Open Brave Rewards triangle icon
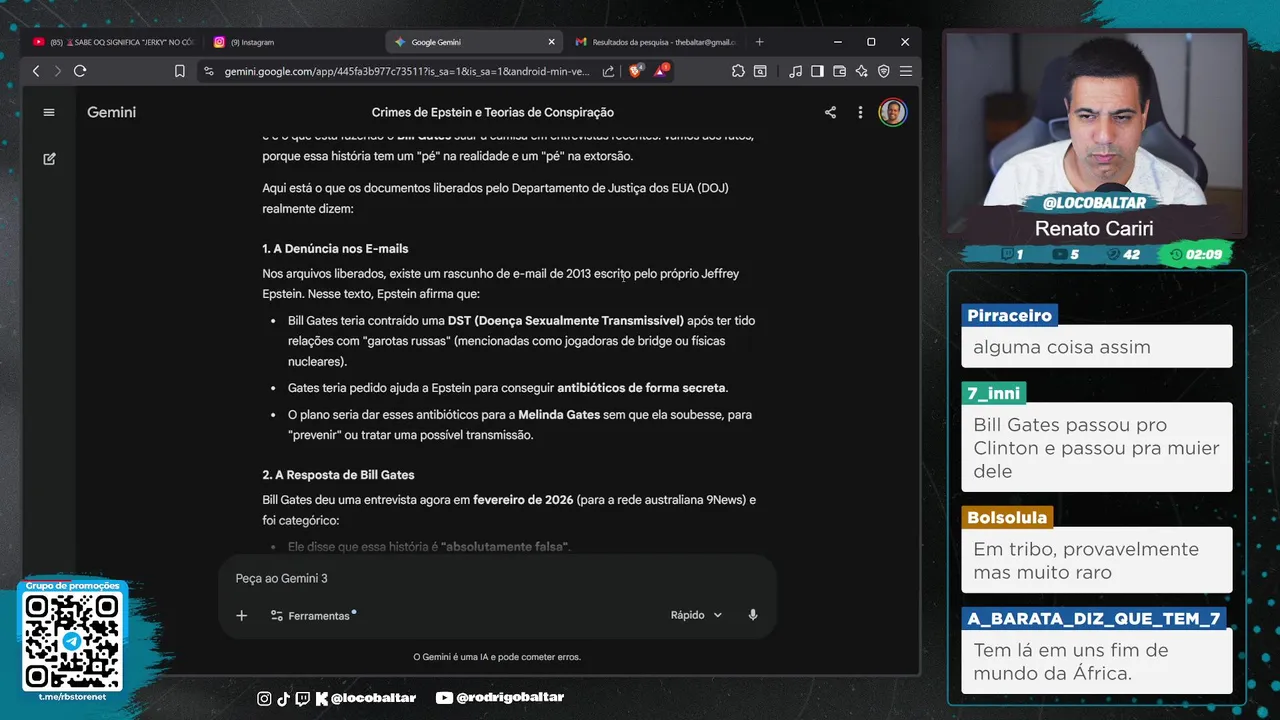The height and width of the screenshot is (720, 1280). click(x=661, y=70)
